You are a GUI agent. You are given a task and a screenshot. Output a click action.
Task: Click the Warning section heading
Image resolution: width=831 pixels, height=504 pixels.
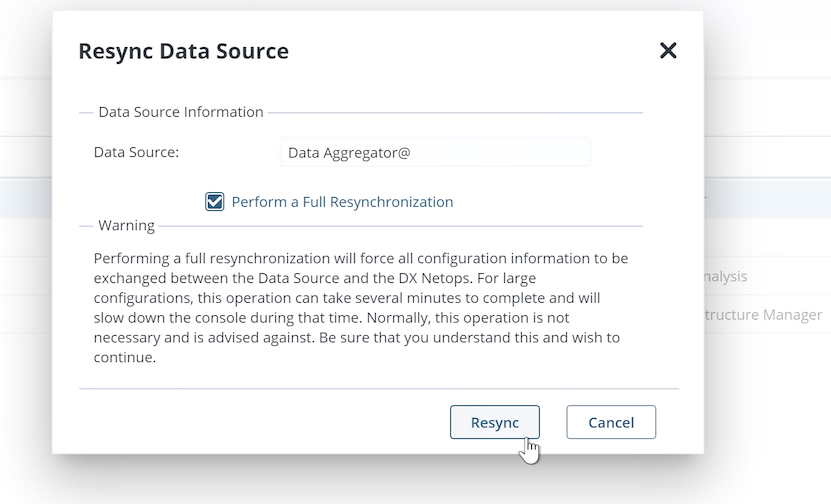126,226
